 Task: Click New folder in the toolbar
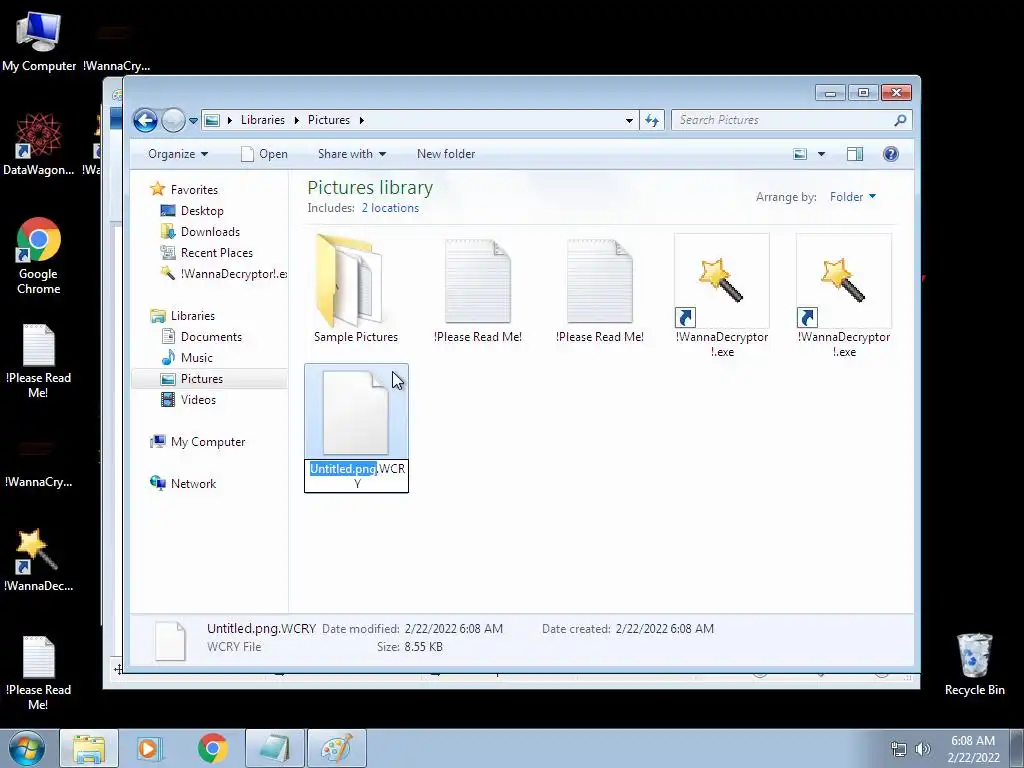click(x=446, y=154)
